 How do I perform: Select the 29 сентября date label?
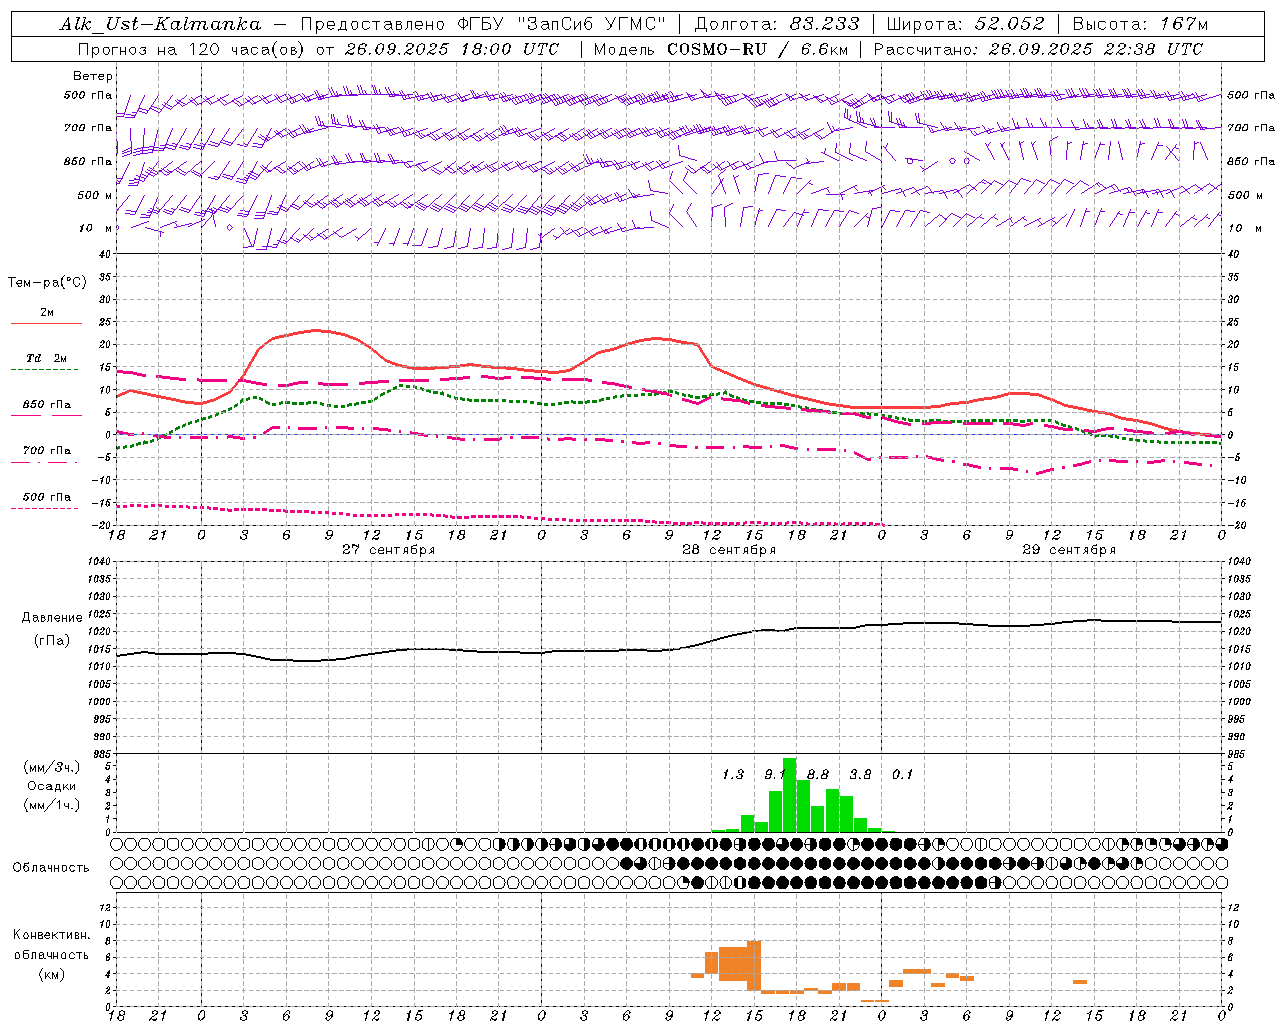[1069, 550]
